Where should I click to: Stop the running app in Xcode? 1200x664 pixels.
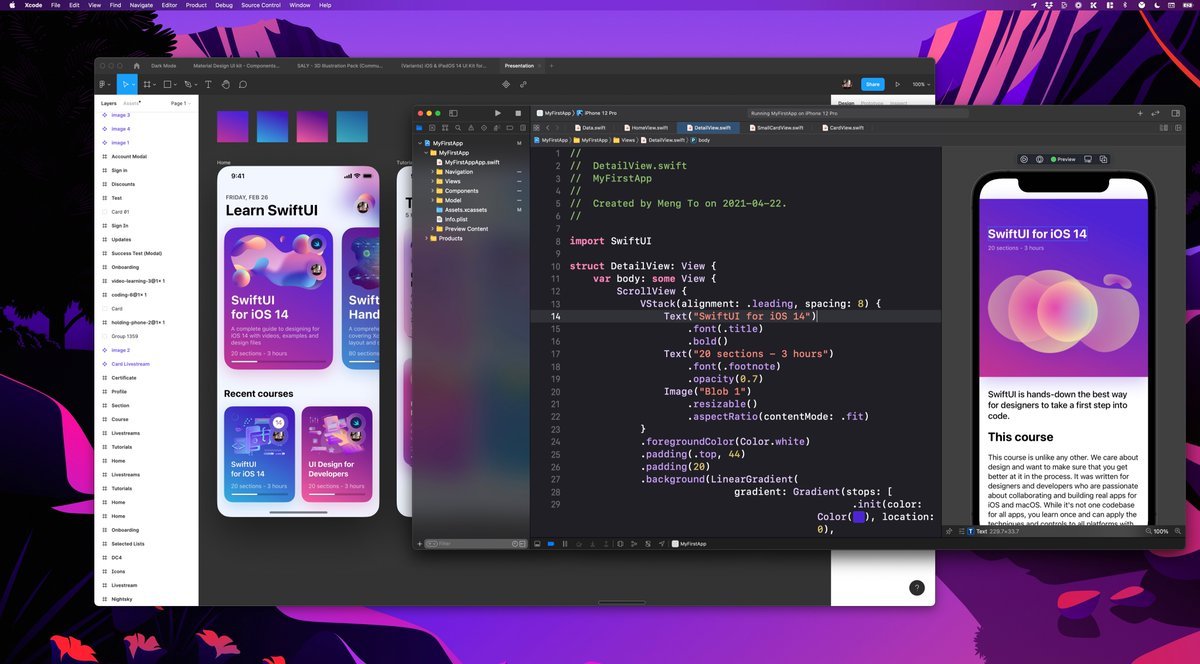518,113
